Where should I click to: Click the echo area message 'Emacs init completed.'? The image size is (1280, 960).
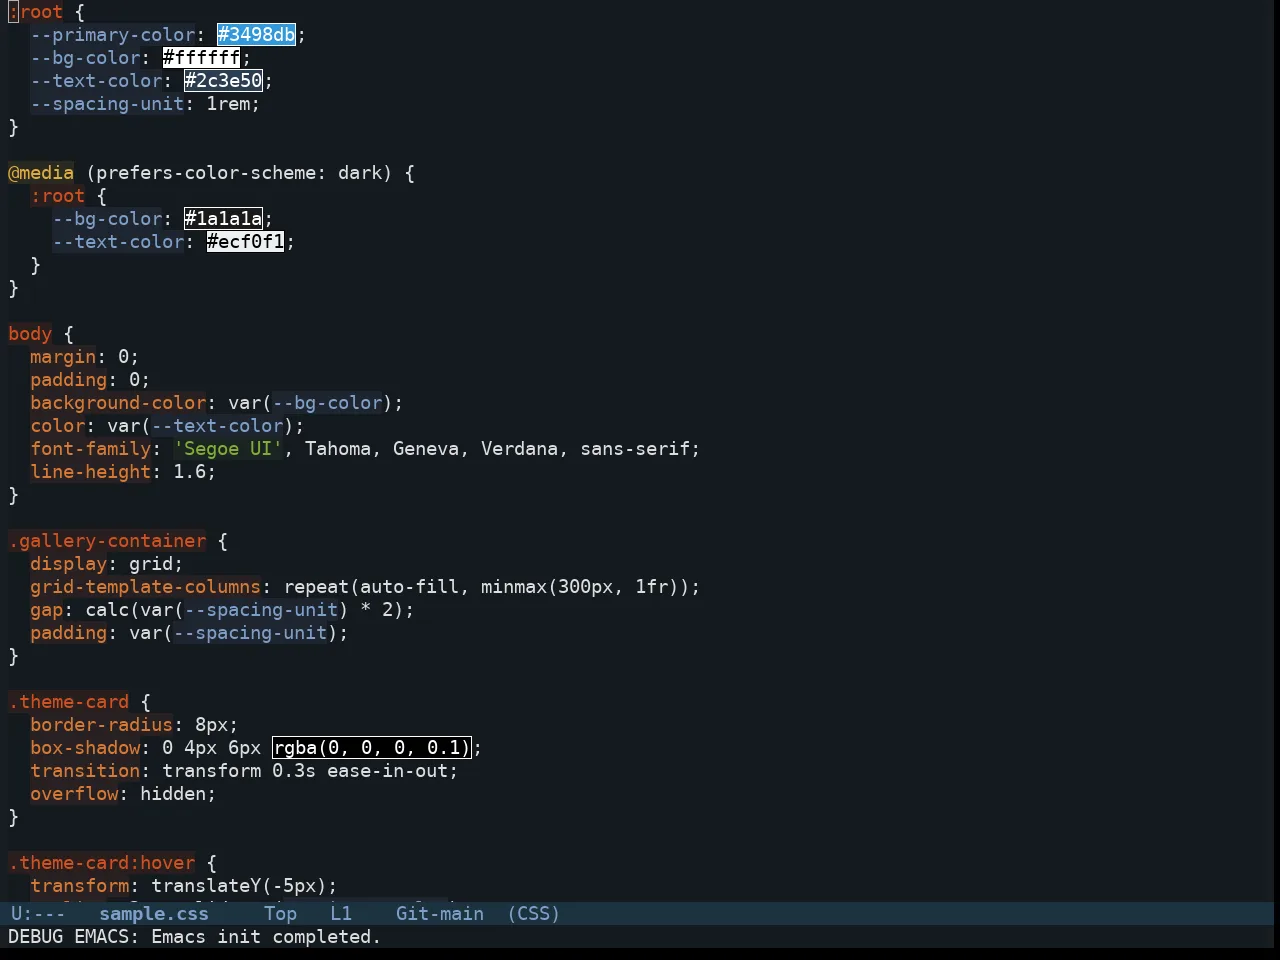(x=266, y=937)
